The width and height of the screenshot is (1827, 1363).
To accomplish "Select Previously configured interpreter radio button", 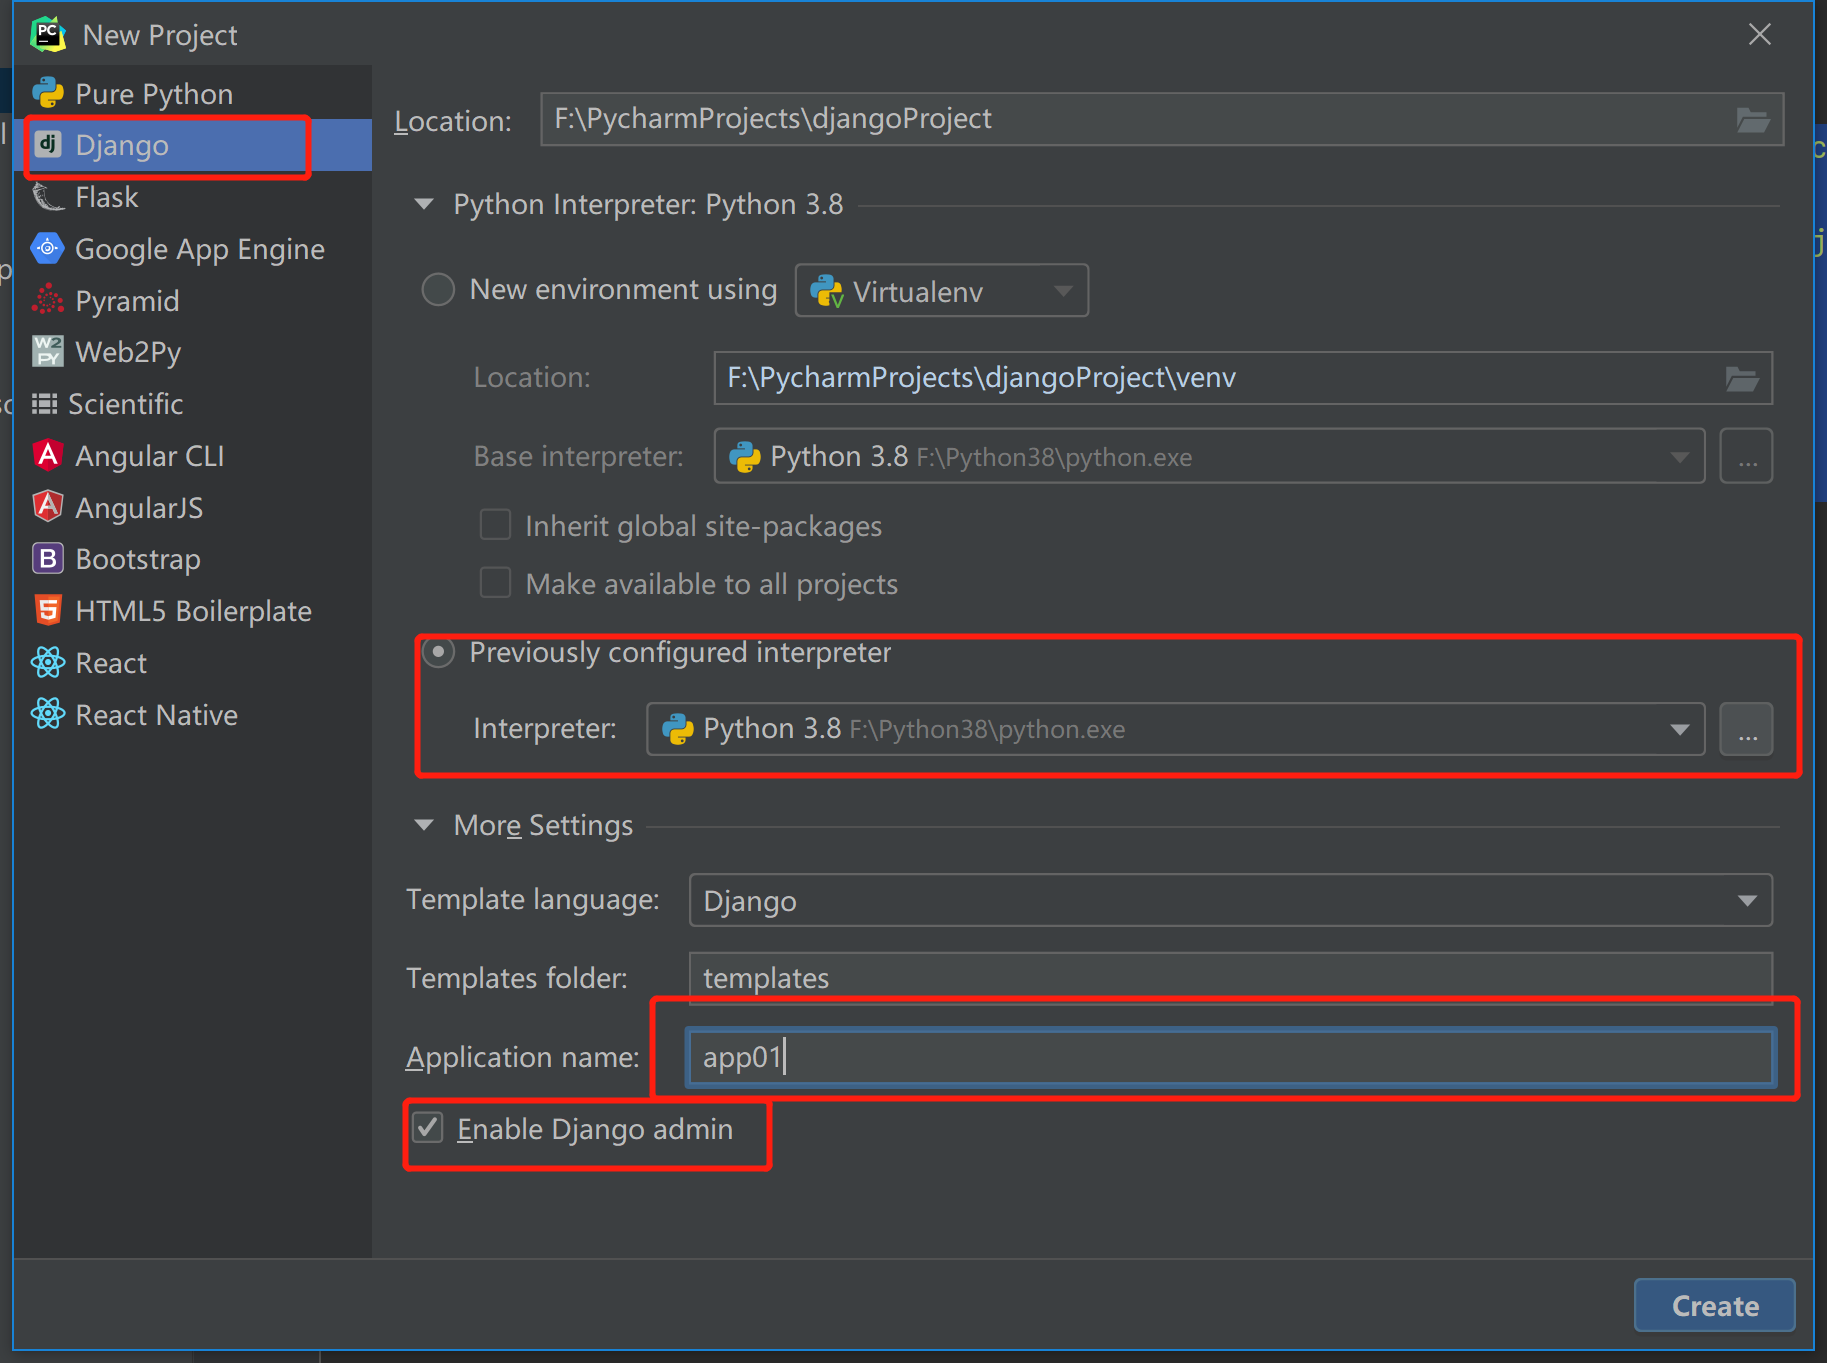I will pyautogui.click(x=438, y=652).
